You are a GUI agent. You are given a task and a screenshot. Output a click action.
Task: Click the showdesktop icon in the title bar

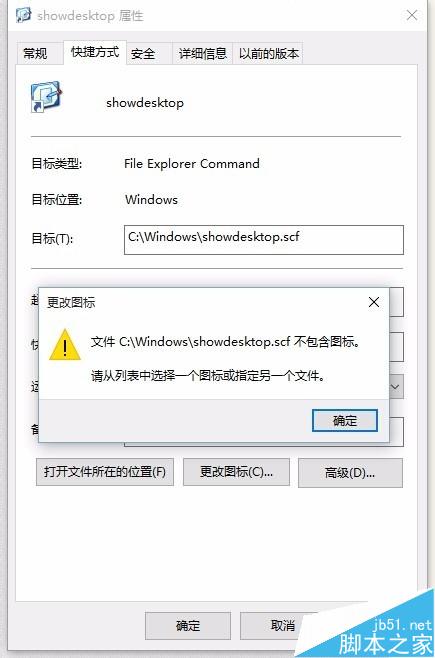click(x=23, y=15)
